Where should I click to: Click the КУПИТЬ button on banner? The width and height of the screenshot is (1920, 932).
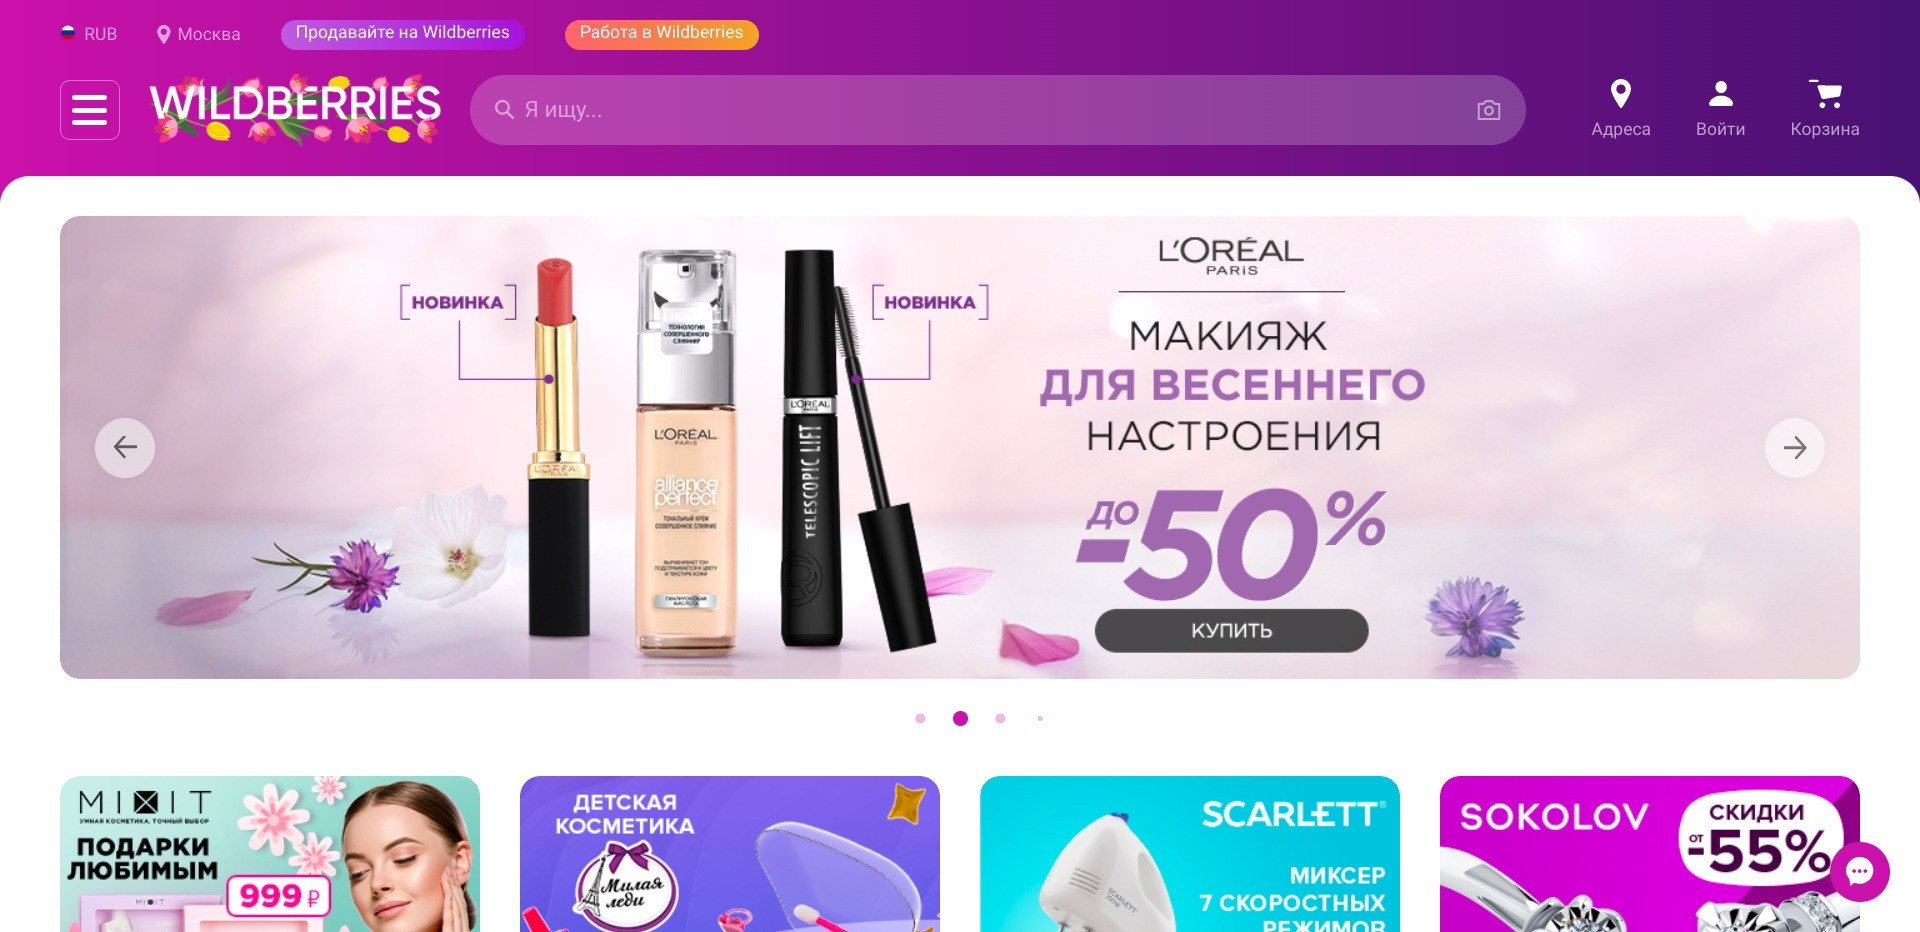[1231, 631]
